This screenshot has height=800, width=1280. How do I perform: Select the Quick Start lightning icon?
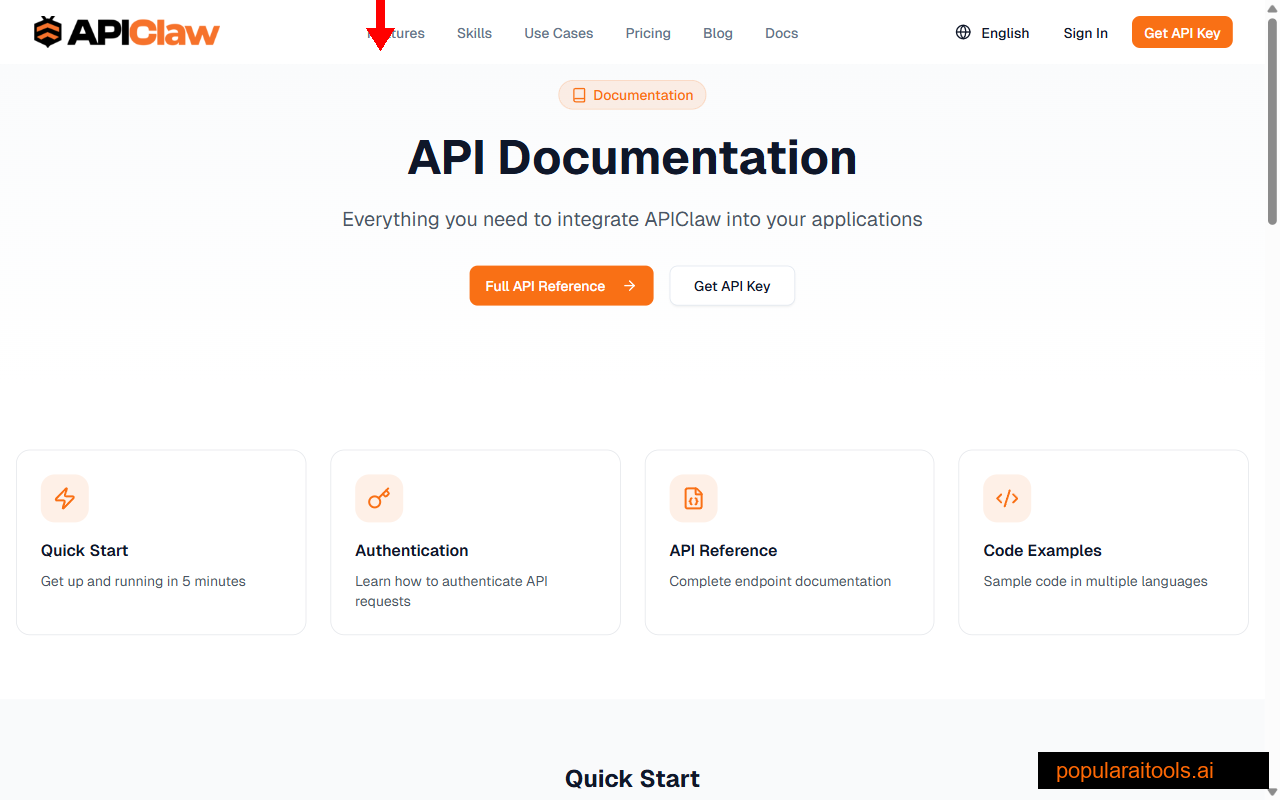click(65, 498)
